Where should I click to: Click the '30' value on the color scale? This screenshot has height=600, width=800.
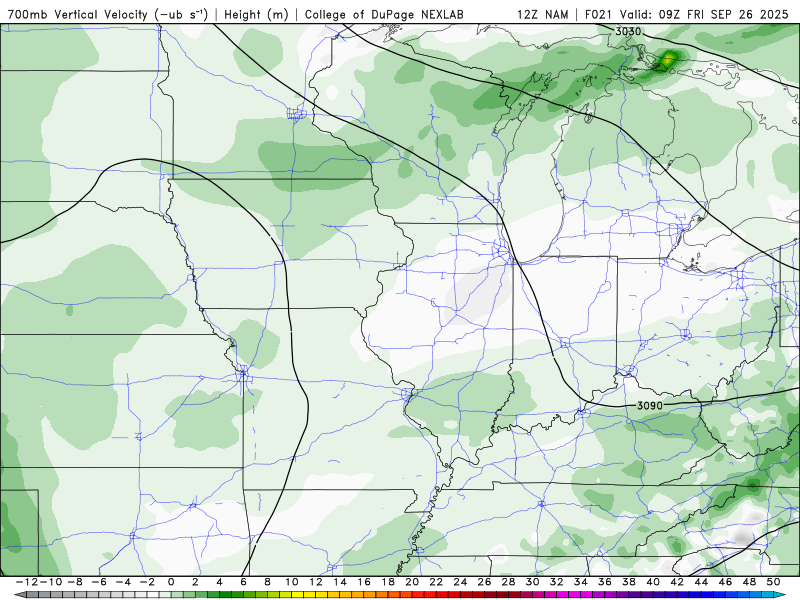point(532,582)
